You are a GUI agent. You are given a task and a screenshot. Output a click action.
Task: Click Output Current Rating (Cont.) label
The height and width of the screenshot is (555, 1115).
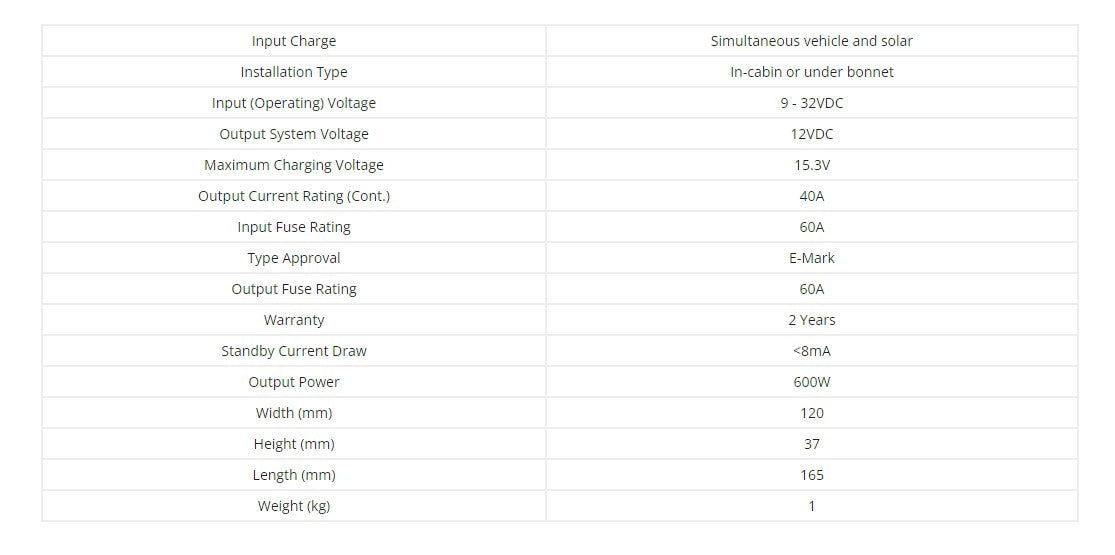click(294, 196)
